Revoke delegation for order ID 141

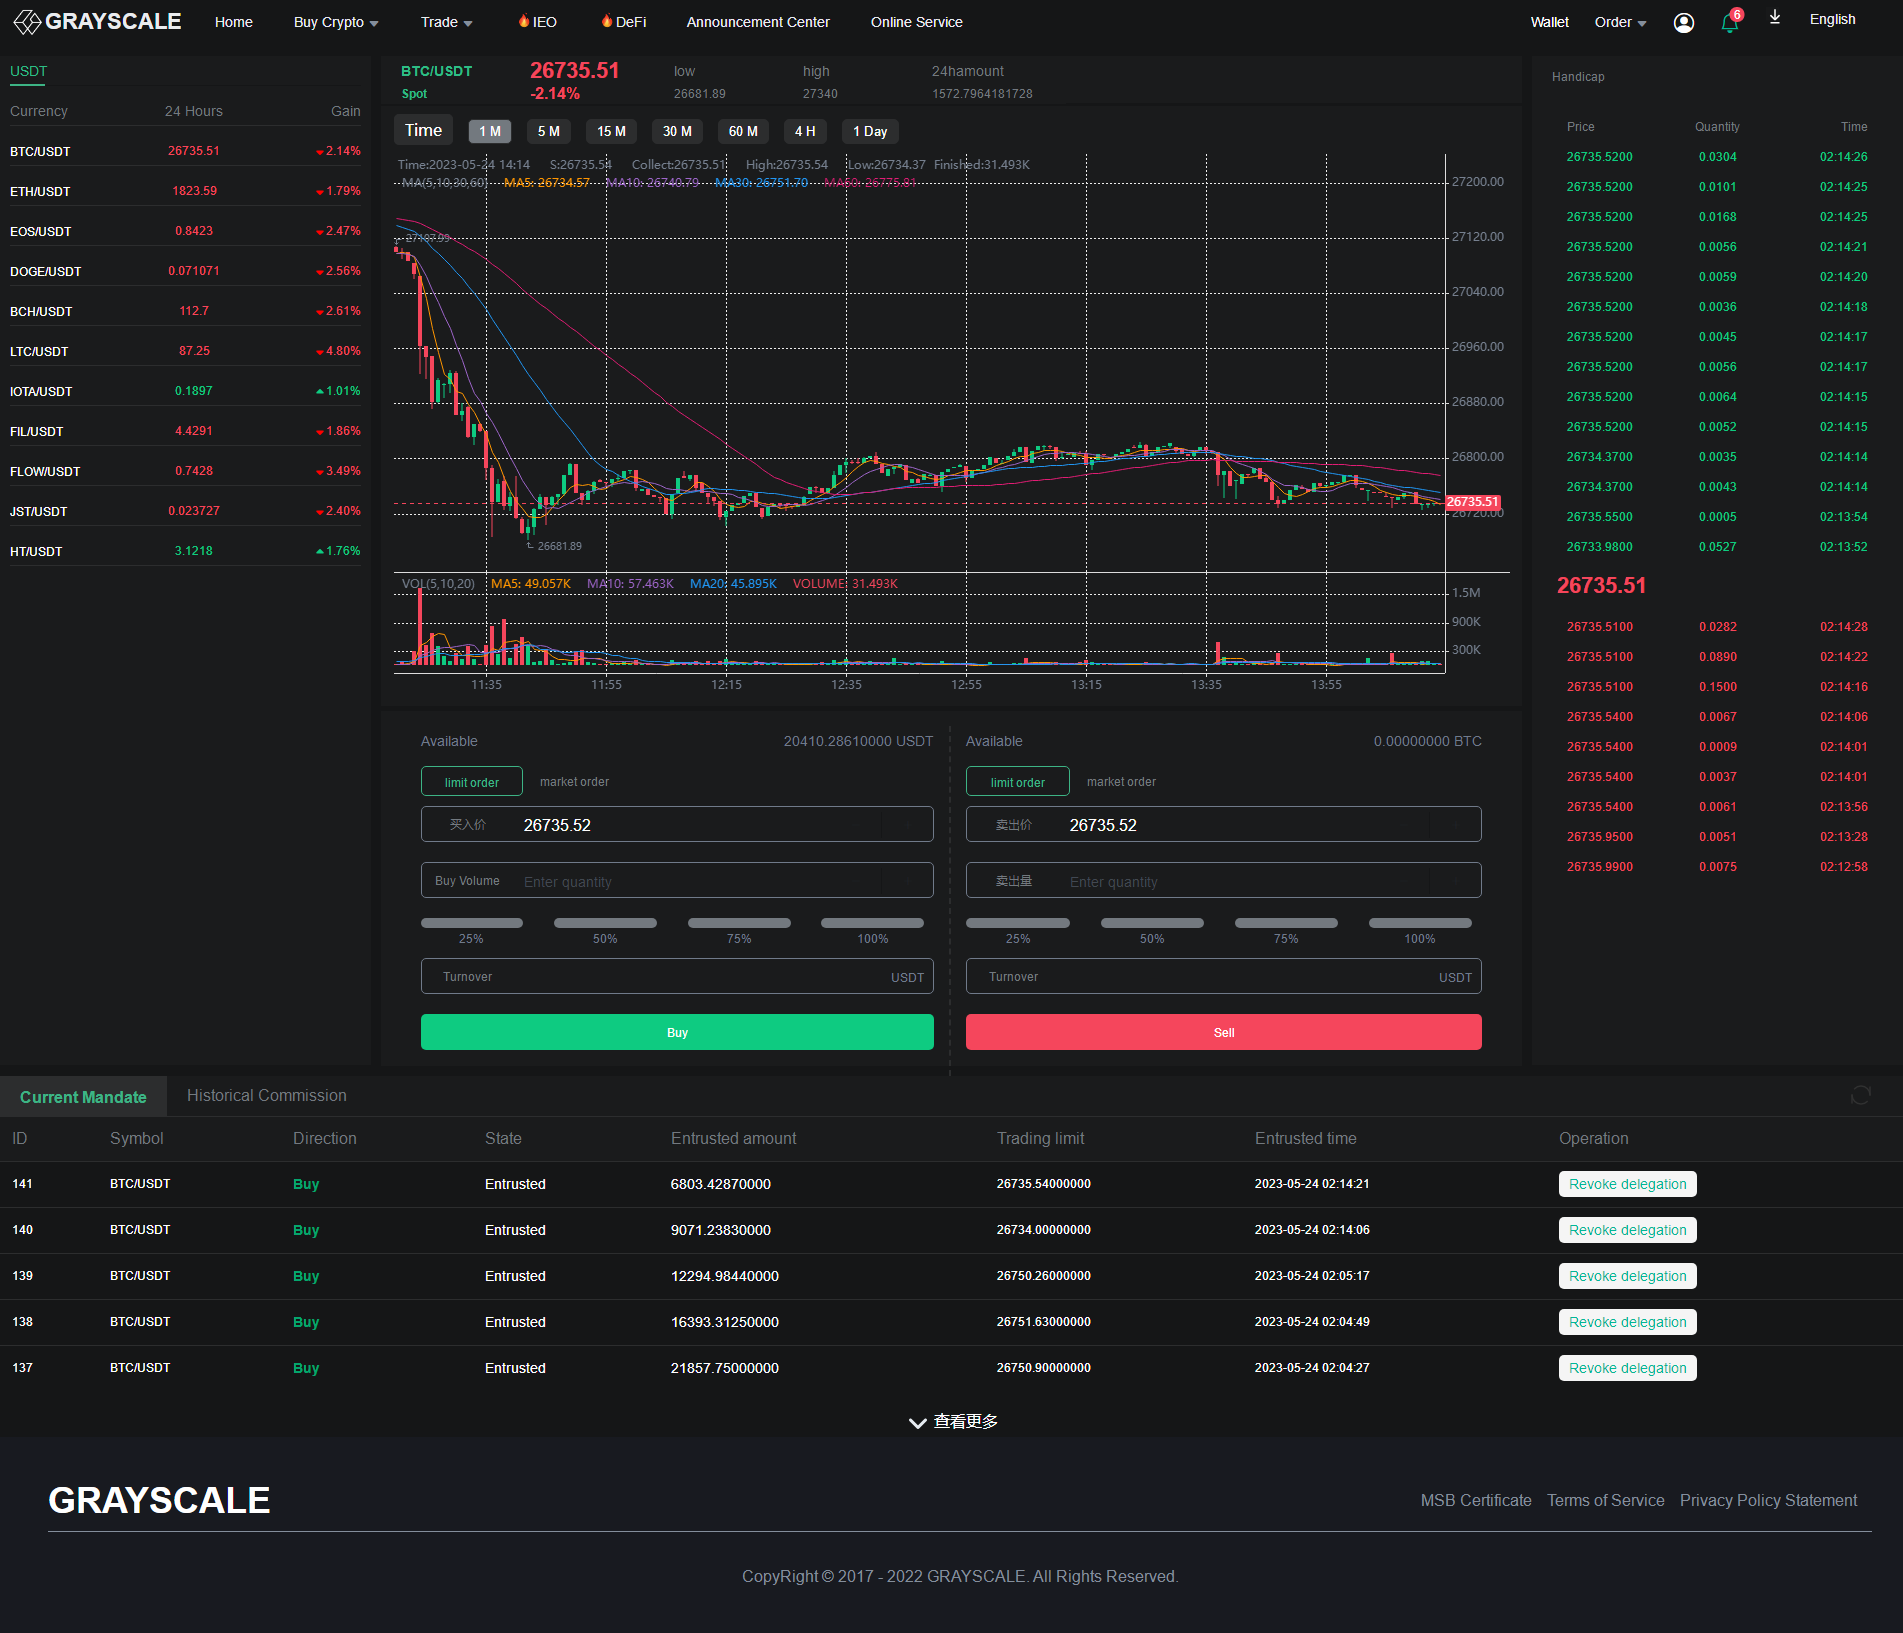(x=1627, y=1184)
